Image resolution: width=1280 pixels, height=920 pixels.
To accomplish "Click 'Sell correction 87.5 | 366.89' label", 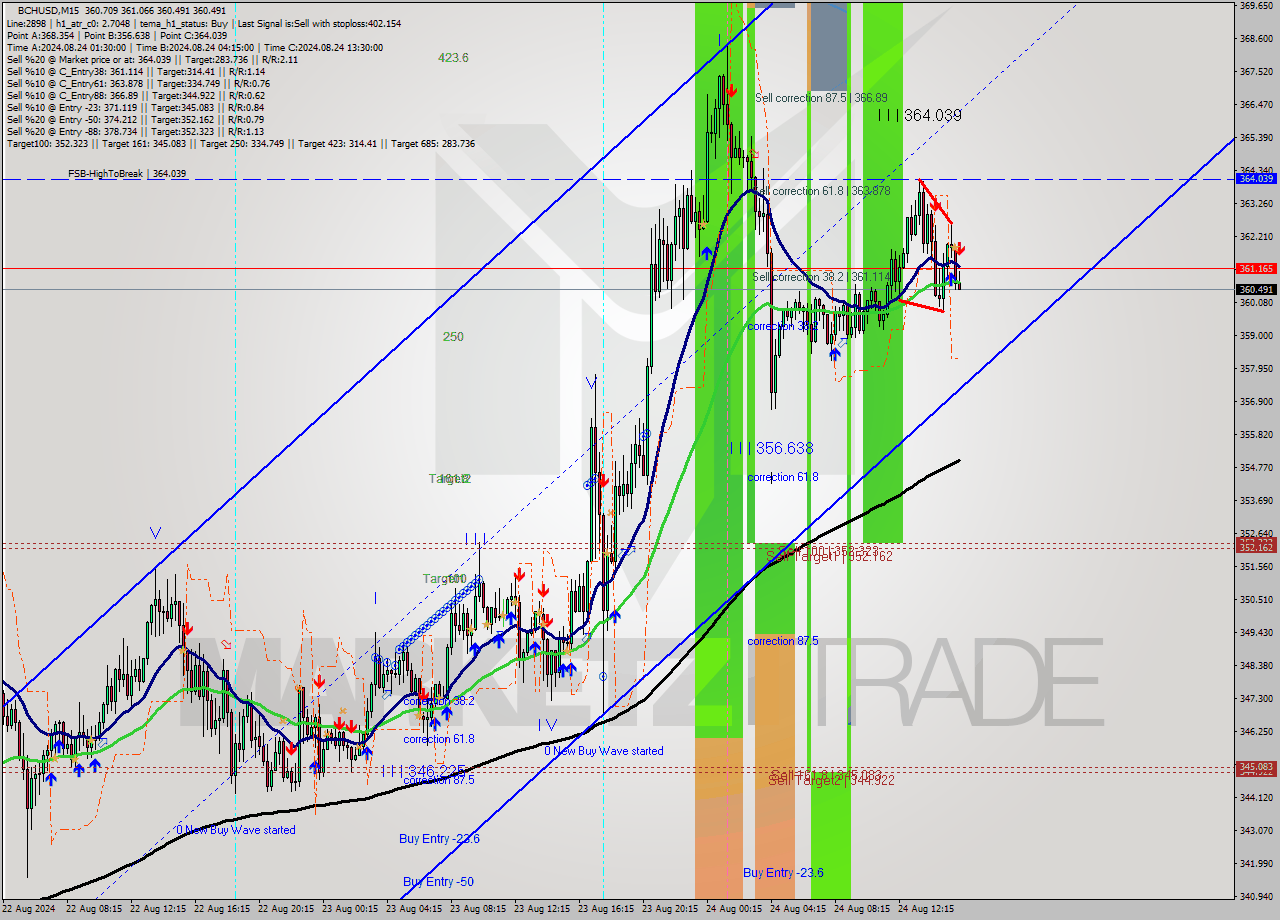I will pyautogui.click(x=821, y=98).
